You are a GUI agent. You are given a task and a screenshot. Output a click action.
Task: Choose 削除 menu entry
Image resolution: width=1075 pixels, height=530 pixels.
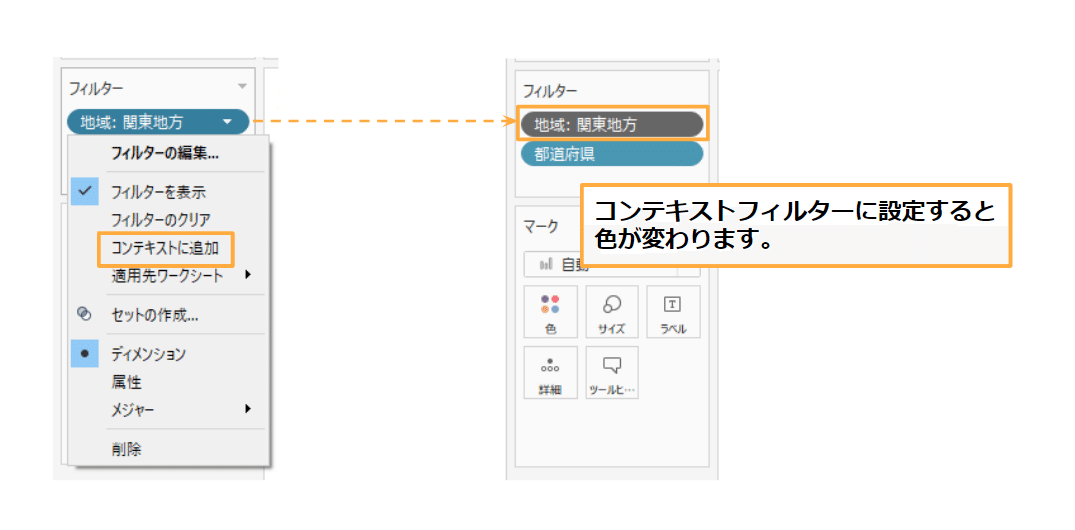[x=126, y=449]
